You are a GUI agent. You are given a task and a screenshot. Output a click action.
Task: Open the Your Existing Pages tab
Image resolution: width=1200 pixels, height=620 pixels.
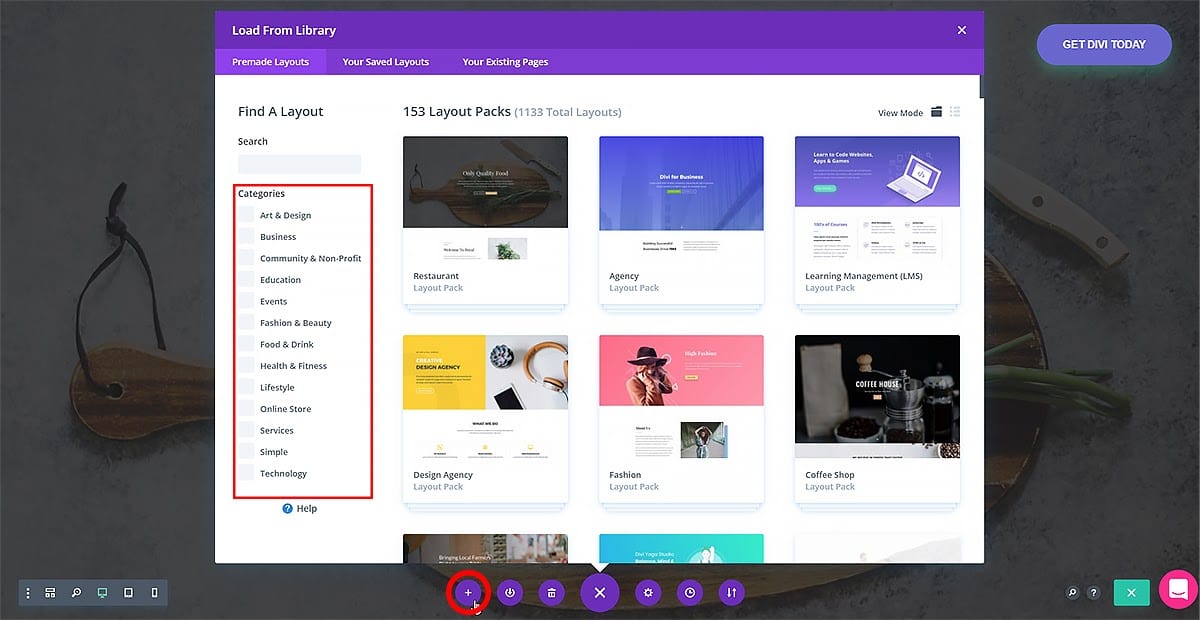505,62
